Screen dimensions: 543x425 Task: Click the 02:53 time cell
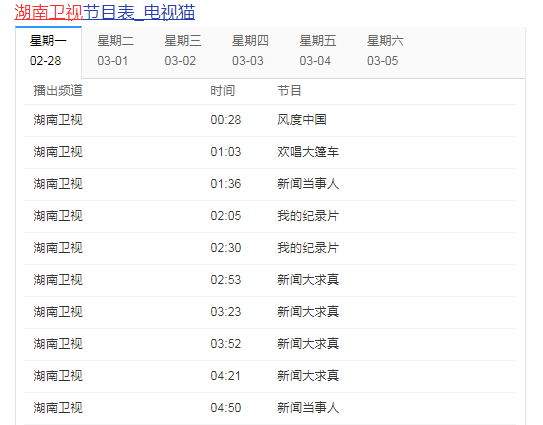click(226, 280)
